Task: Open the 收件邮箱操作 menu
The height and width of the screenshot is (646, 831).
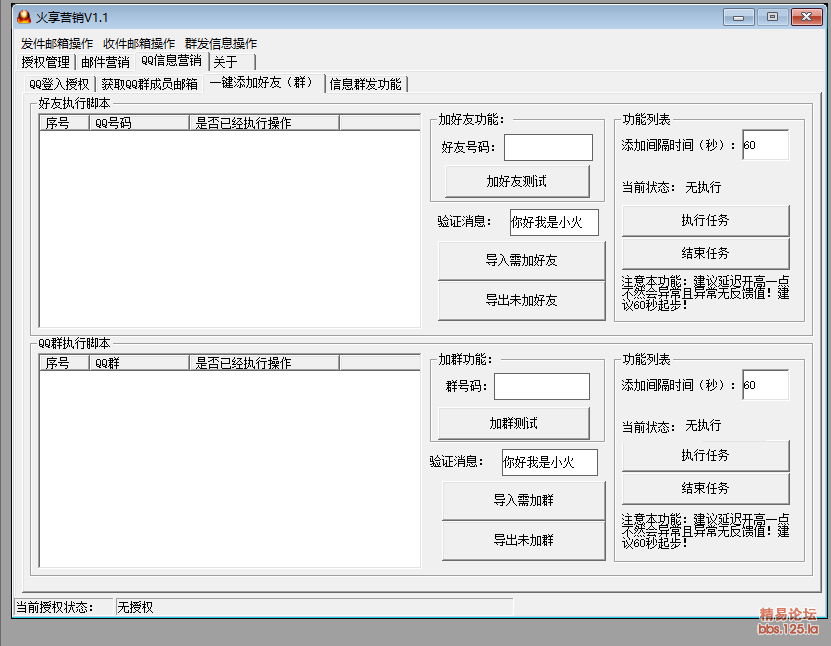Action: tap(139, 43)
